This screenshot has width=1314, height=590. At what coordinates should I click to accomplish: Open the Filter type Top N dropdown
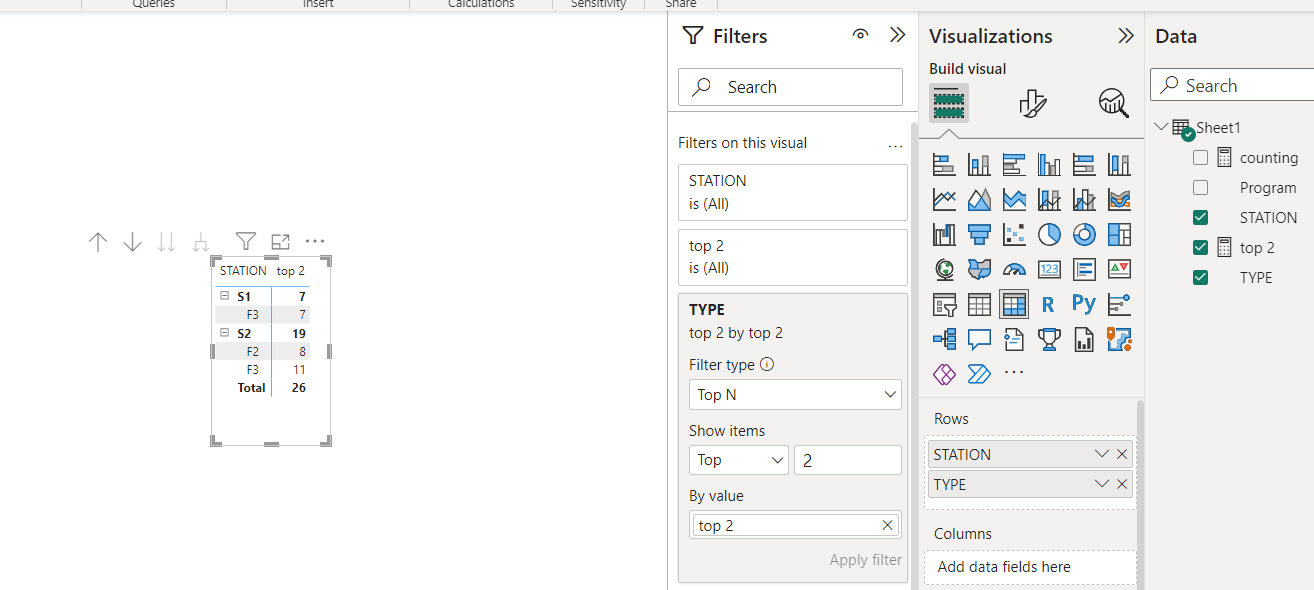[795, 395]
